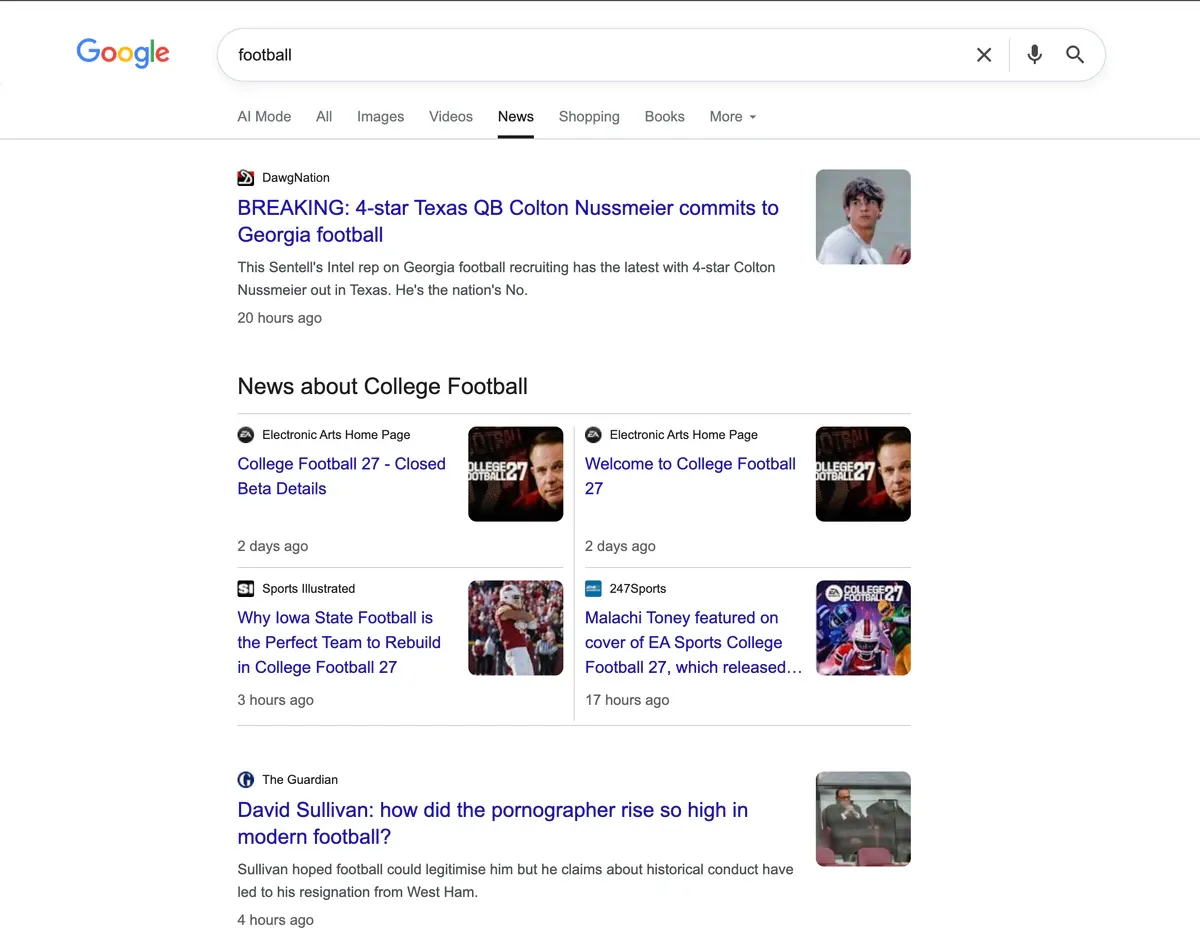Click the News about College Football heading
The image size is (1200, 943).
point(383,387)
